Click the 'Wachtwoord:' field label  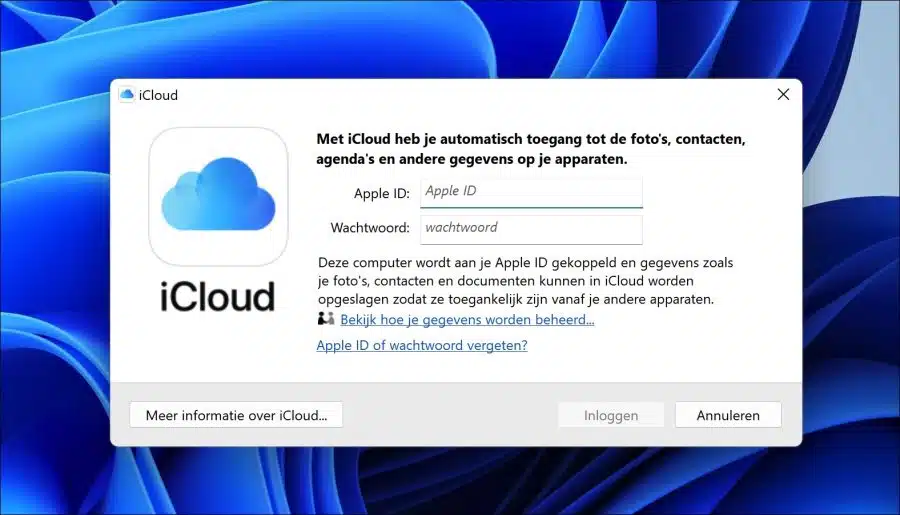pyautogui.click(x=370, y=228)
